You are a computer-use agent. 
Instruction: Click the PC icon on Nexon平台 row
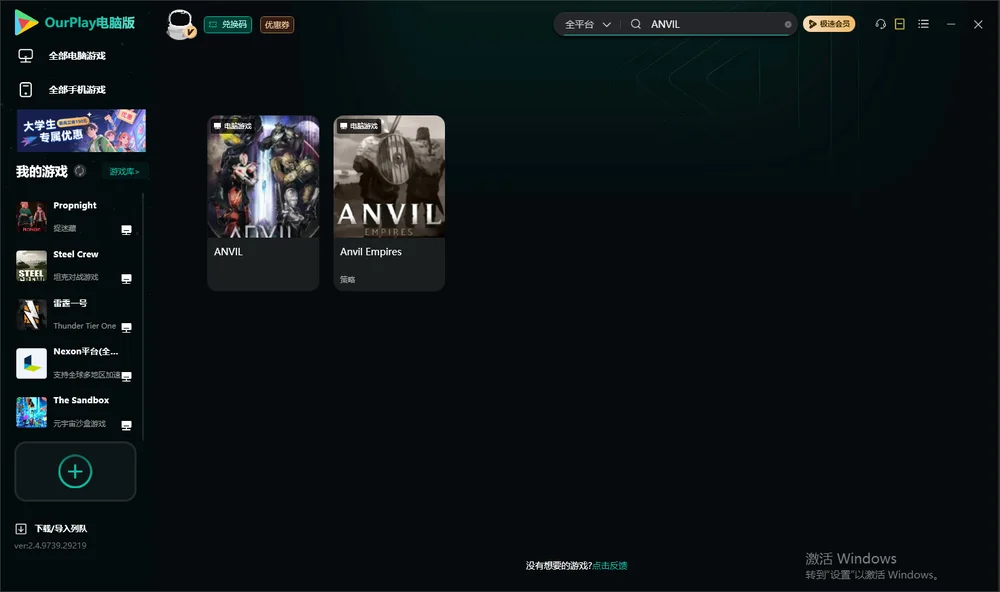[126, 376]
